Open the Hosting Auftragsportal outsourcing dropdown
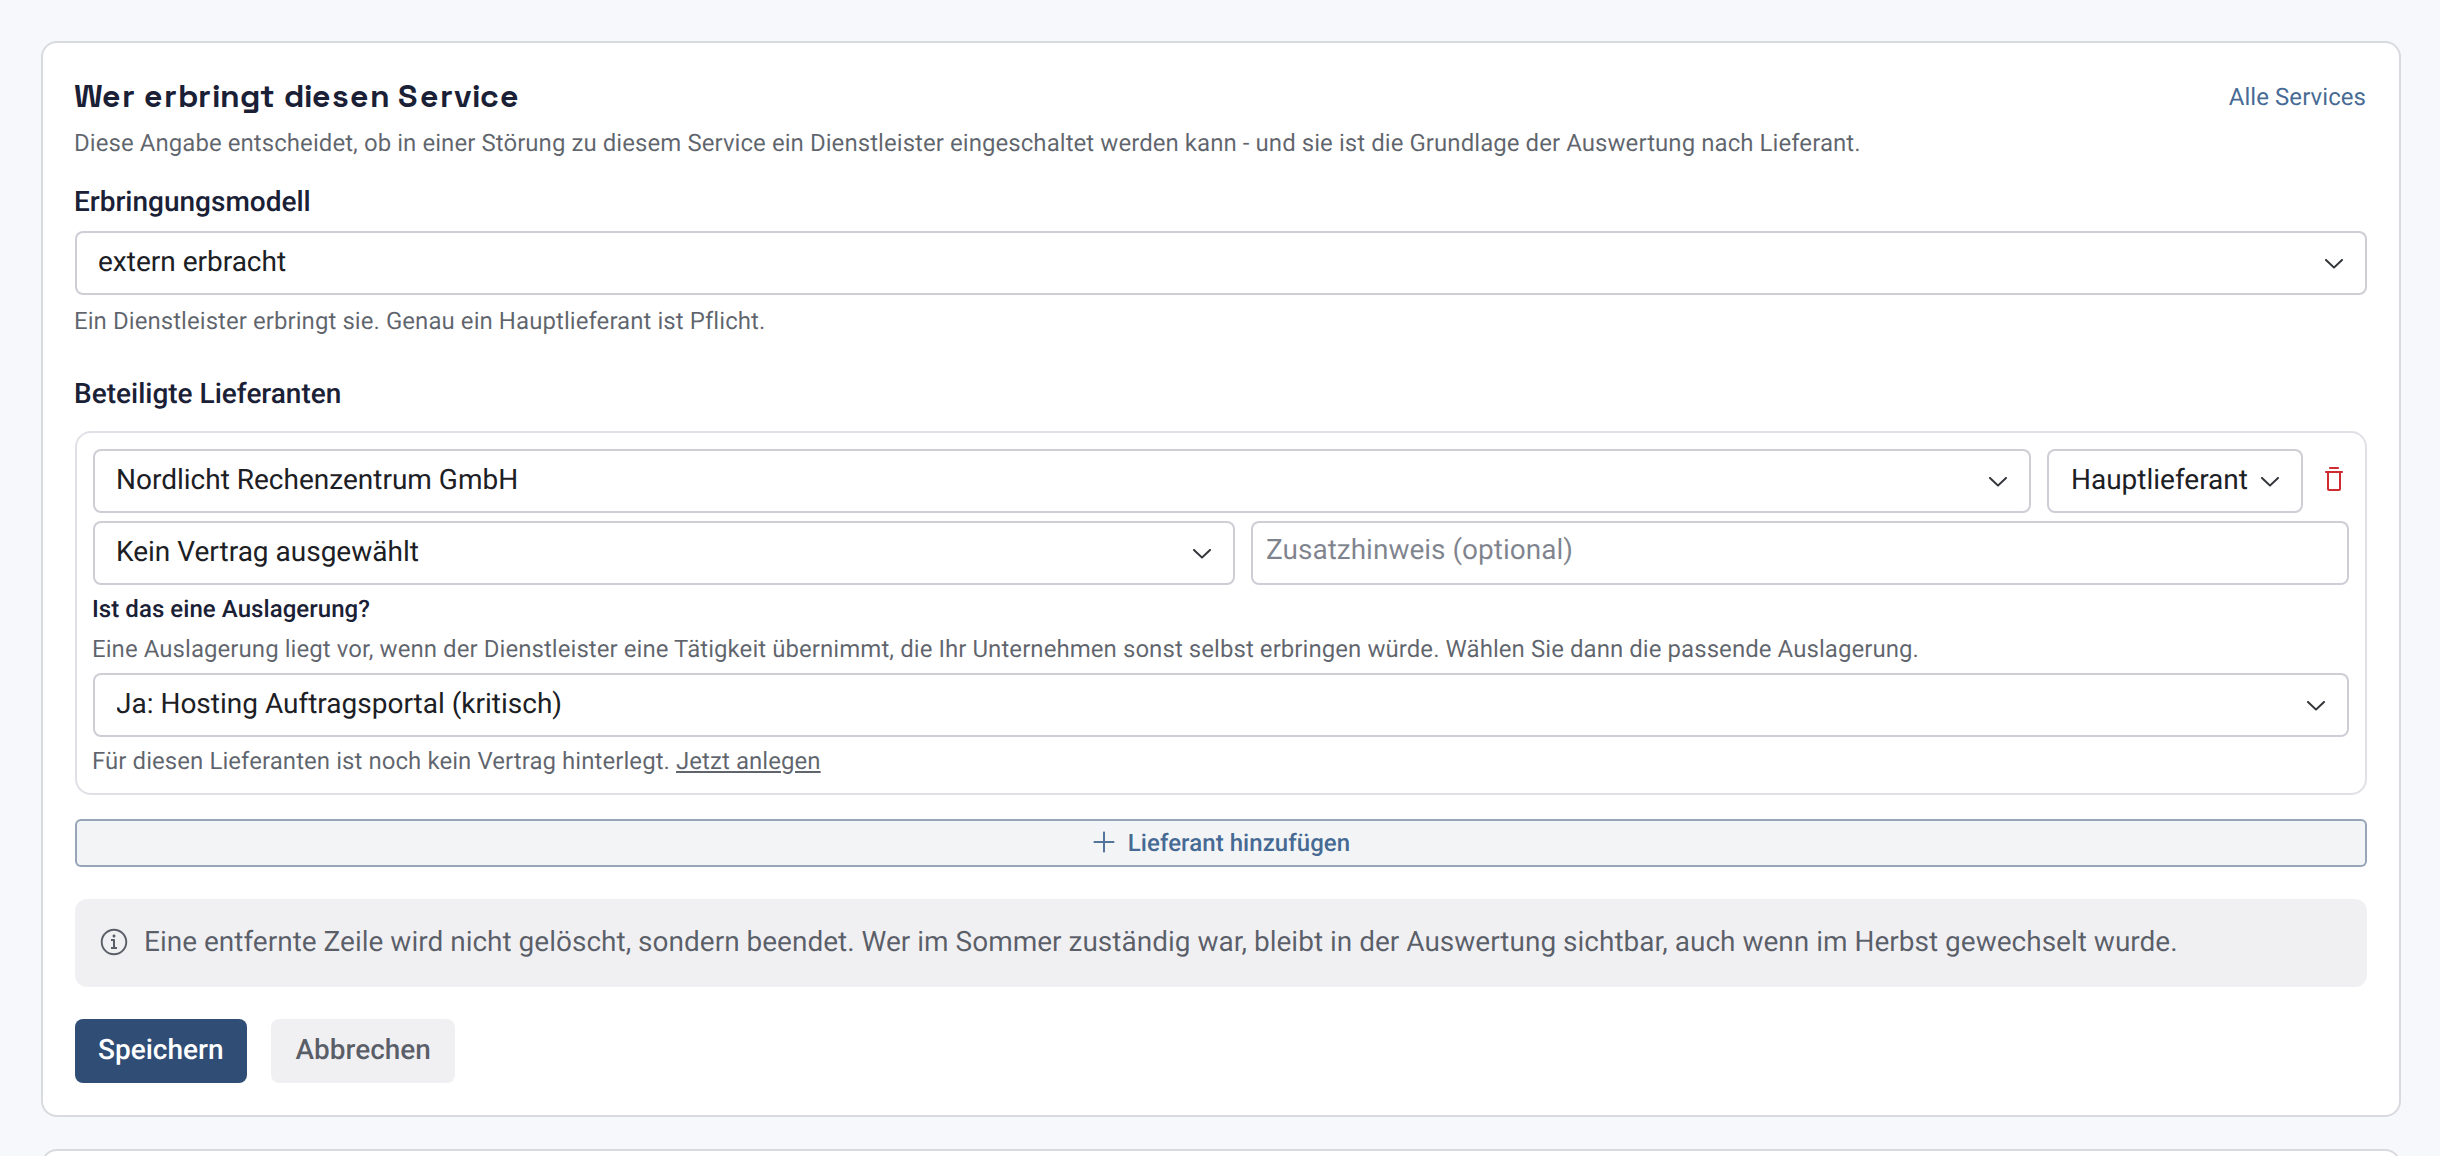 [x=1220, y=705]
